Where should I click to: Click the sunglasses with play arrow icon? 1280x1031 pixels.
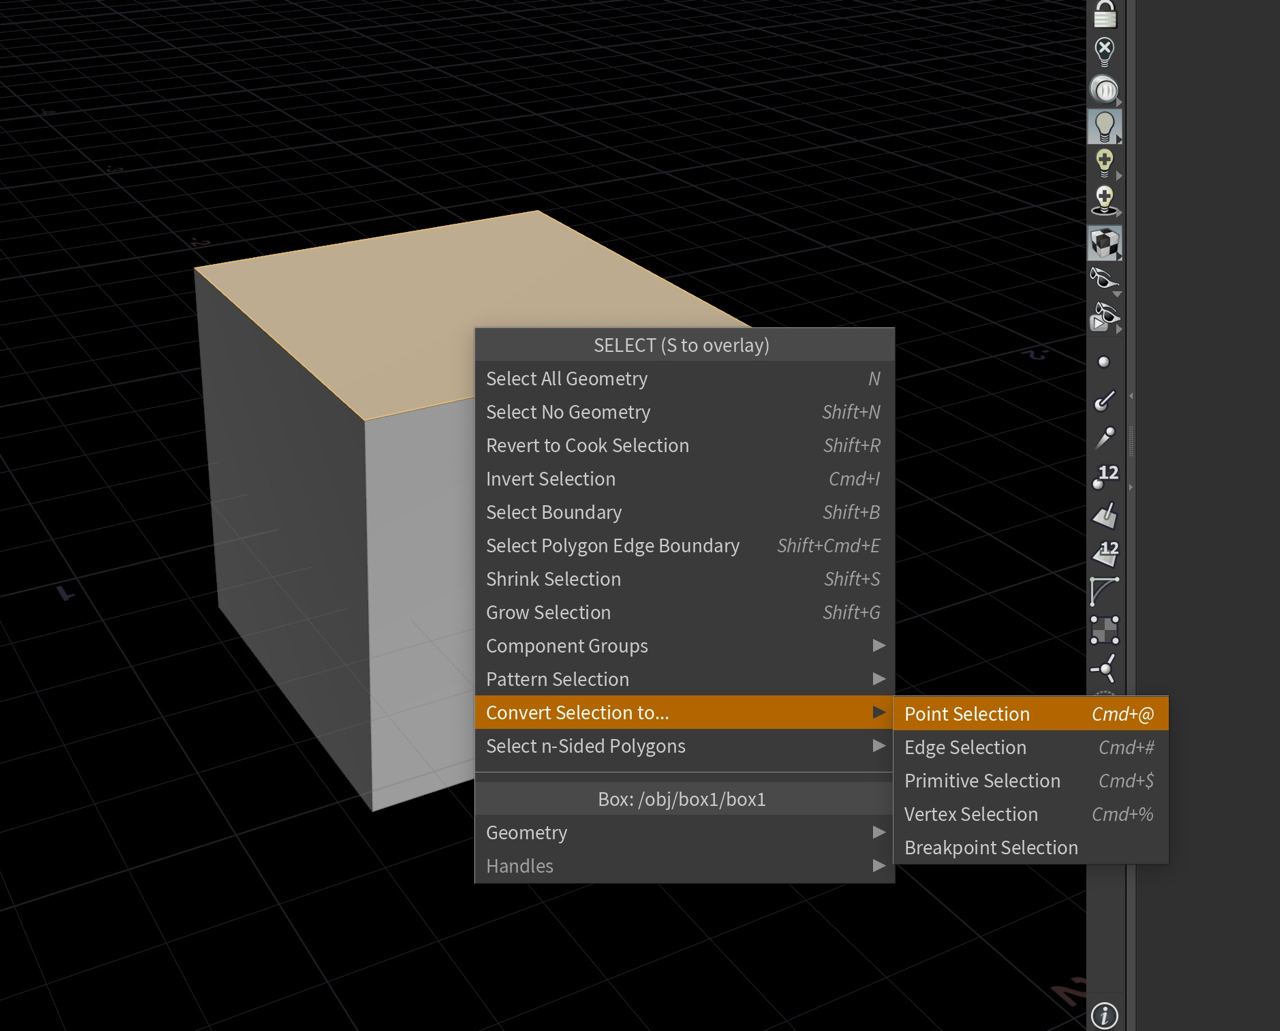pos(1104,318)
